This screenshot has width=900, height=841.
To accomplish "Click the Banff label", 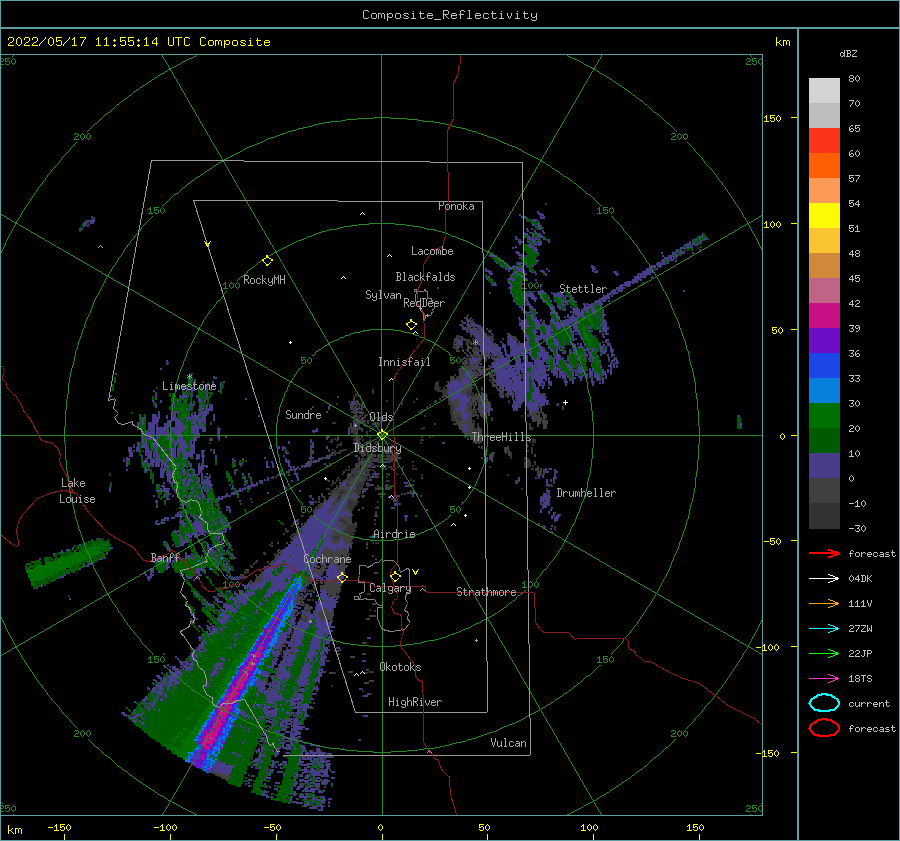I will coord(165,557).
